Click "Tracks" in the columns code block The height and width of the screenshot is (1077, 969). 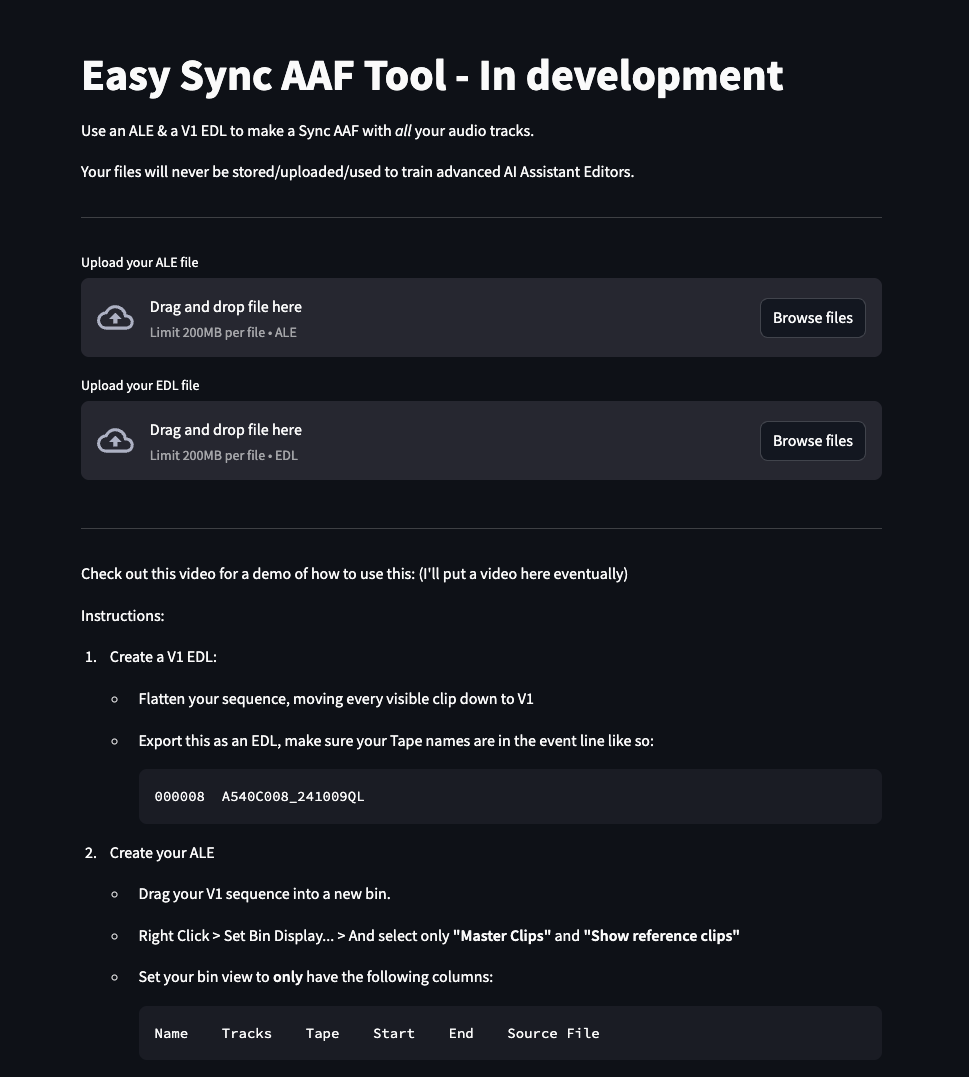point(246,1034)
